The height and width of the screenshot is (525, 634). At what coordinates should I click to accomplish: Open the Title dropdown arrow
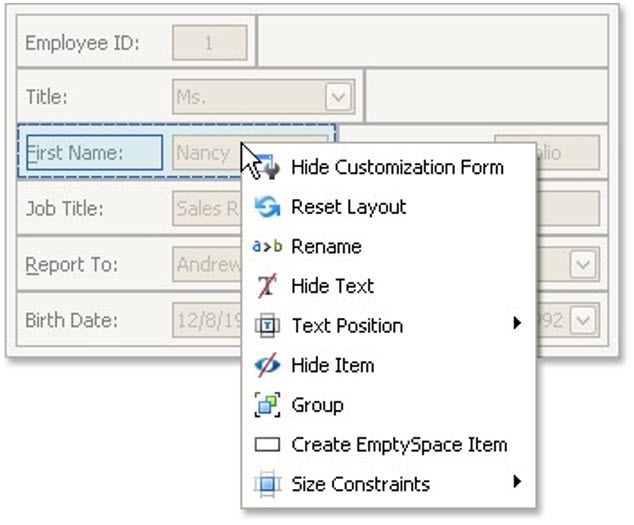(x=339, y=97)
